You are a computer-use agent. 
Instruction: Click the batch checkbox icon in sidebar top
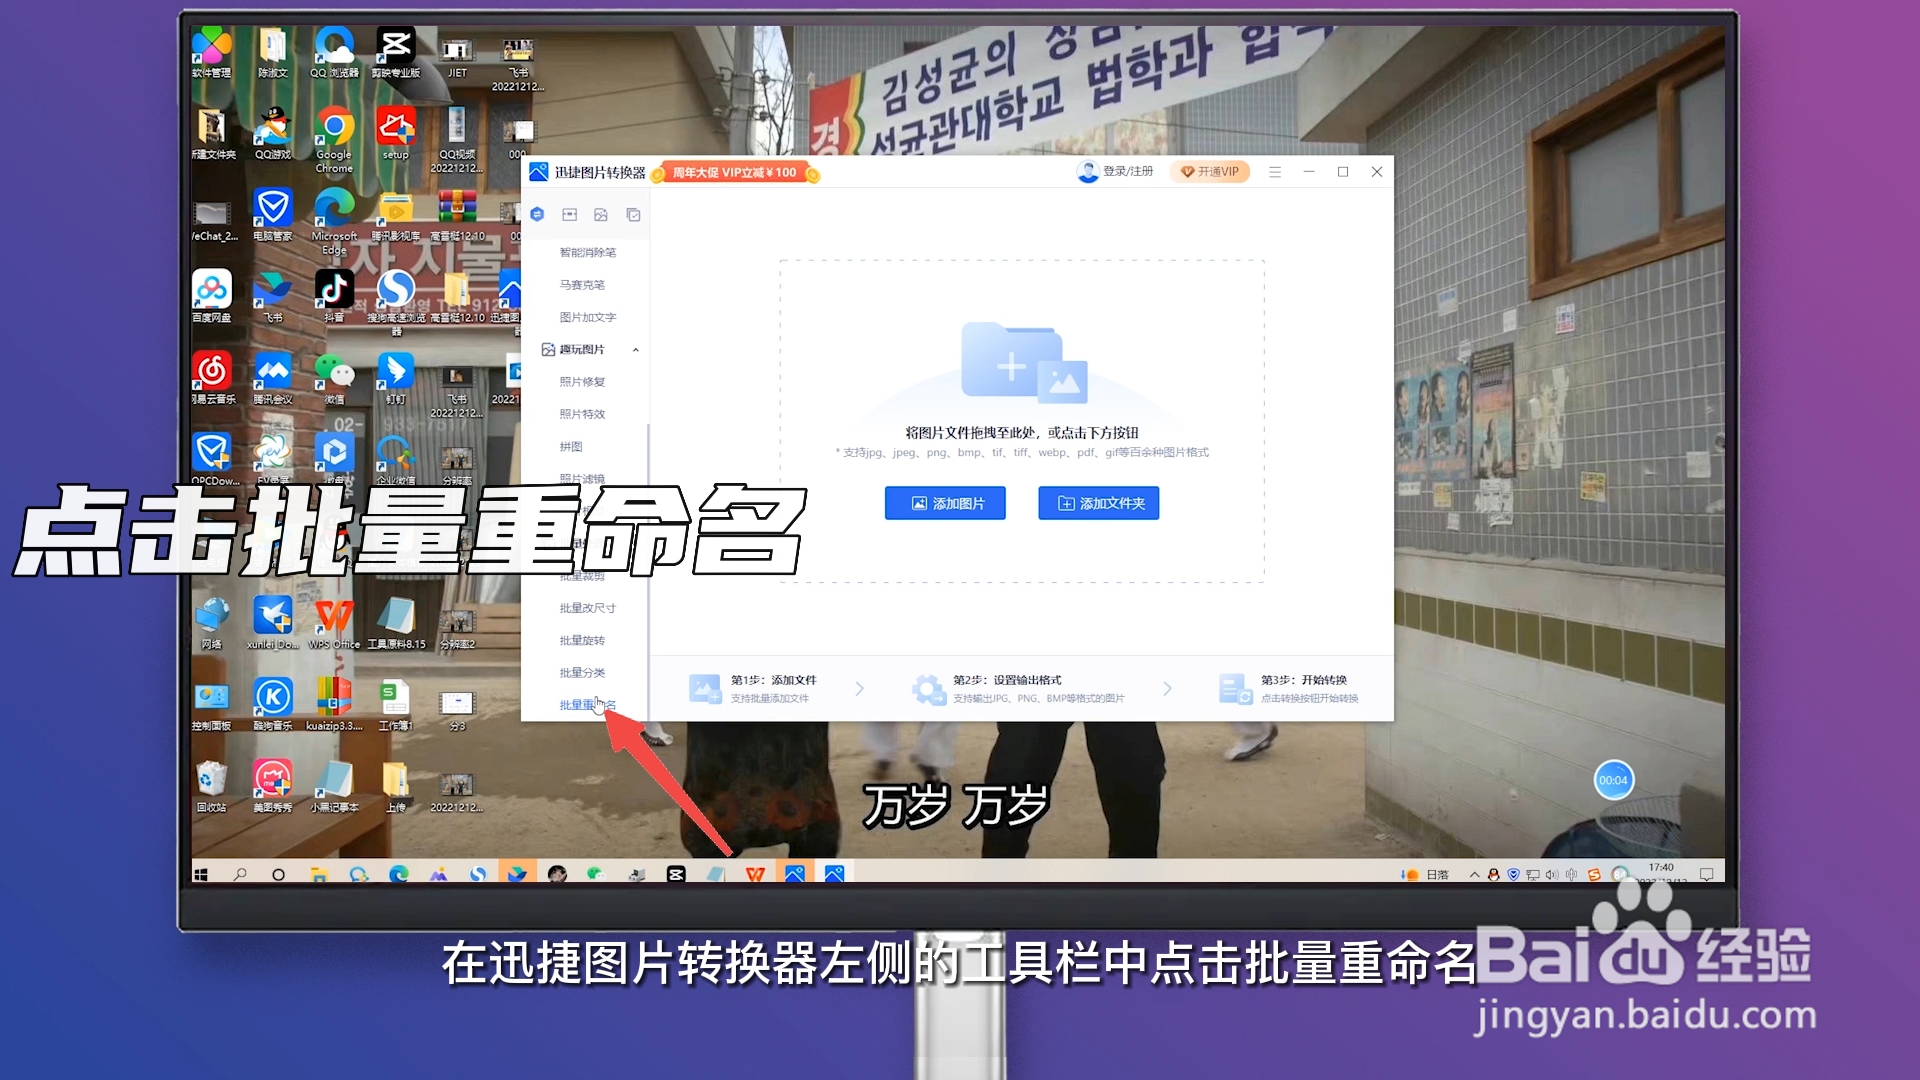click(633, 214)
